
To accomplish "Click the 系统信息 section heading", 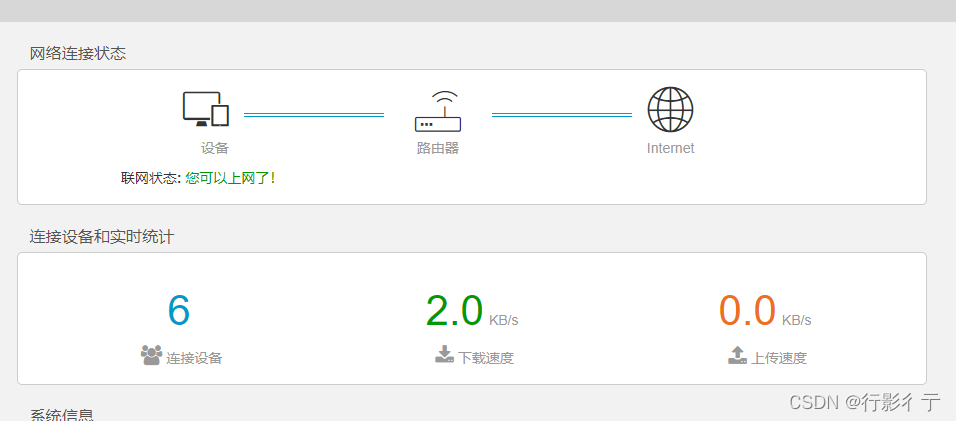I will [62, 415].
